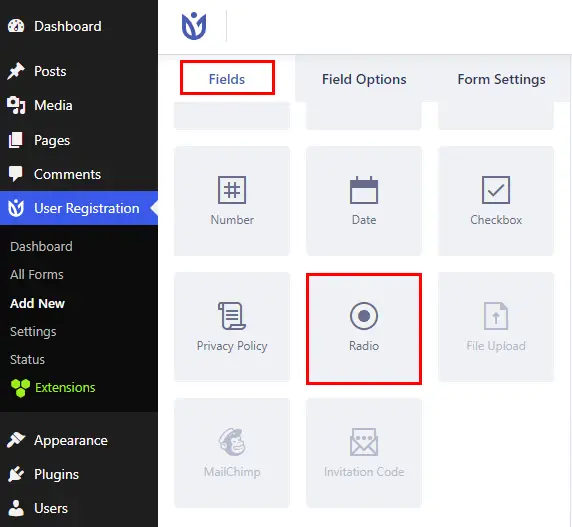Select the Radio field tile
Image resolution: width=572 pixels, height=527 pixels.
(364, 328)
